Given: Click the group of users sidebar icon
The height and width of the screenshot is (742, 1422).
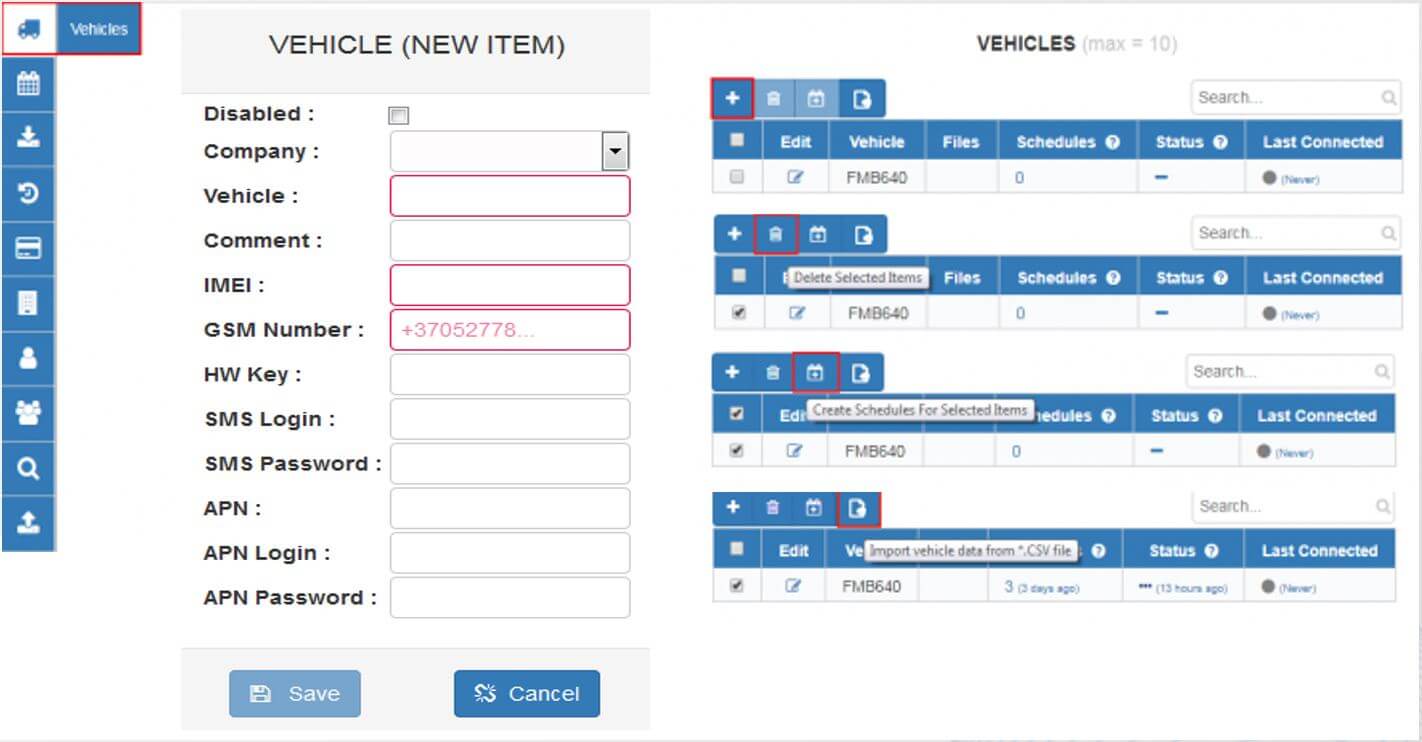Looking at the screenshot, I should pyautogui.click(x=28, y=410).
